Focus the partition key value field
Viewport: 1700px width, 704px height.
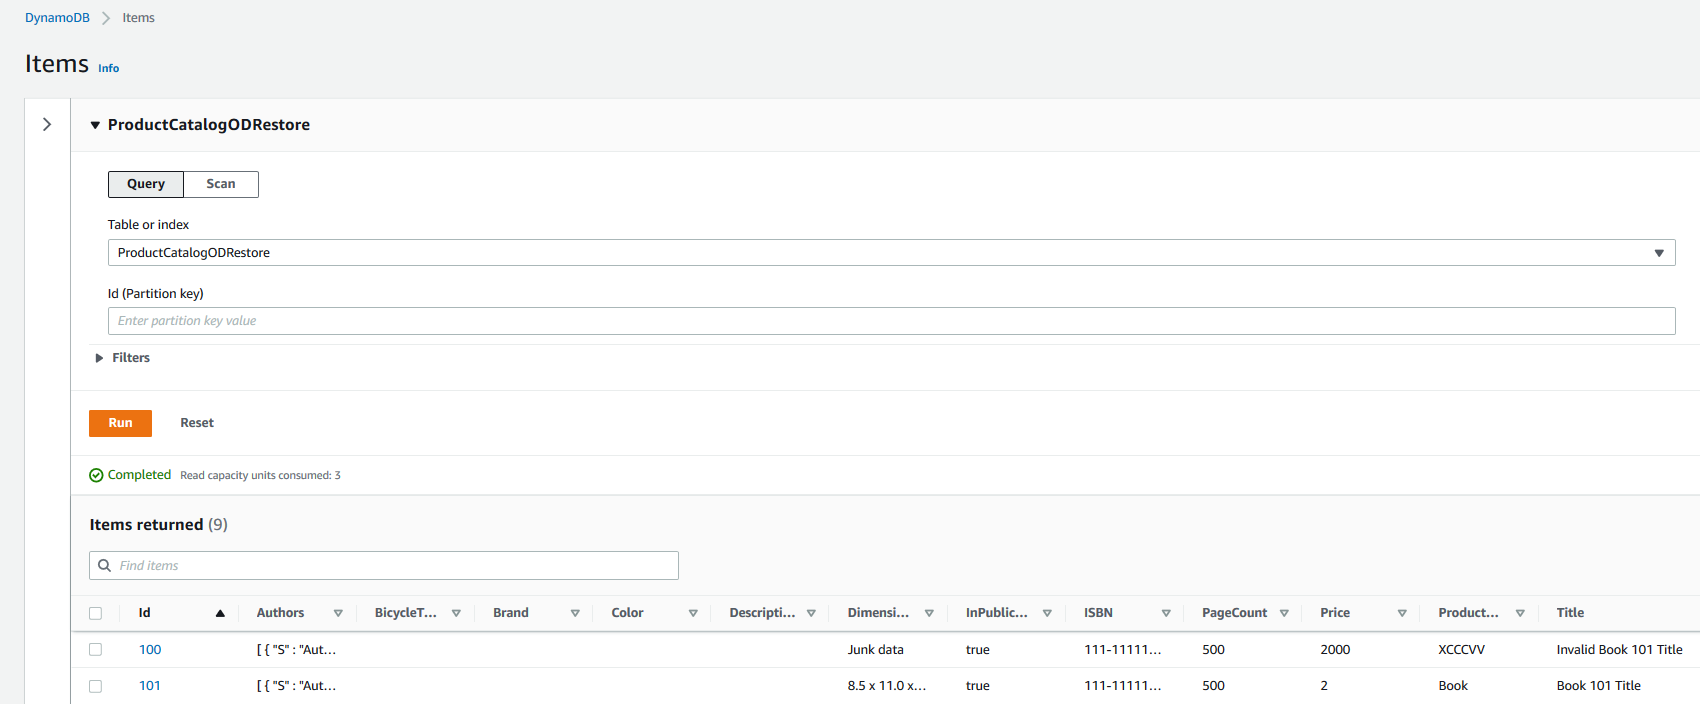pyautogui.click(x=891, y=321)
